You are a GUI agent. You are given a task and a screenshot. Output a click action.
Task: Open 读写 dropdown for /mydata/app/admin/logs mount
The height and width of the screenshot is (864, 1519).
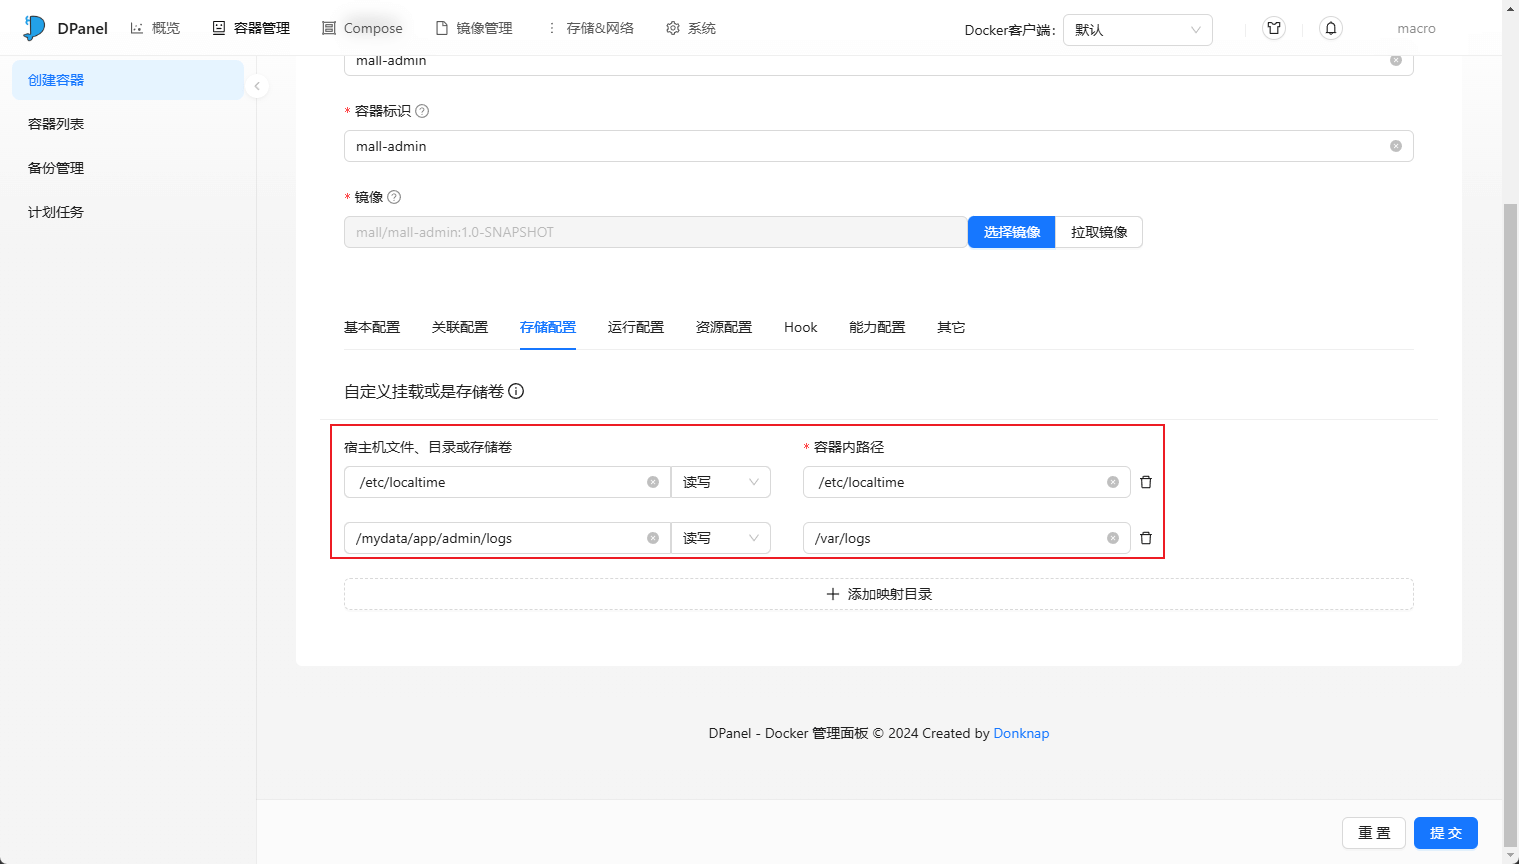720,538
